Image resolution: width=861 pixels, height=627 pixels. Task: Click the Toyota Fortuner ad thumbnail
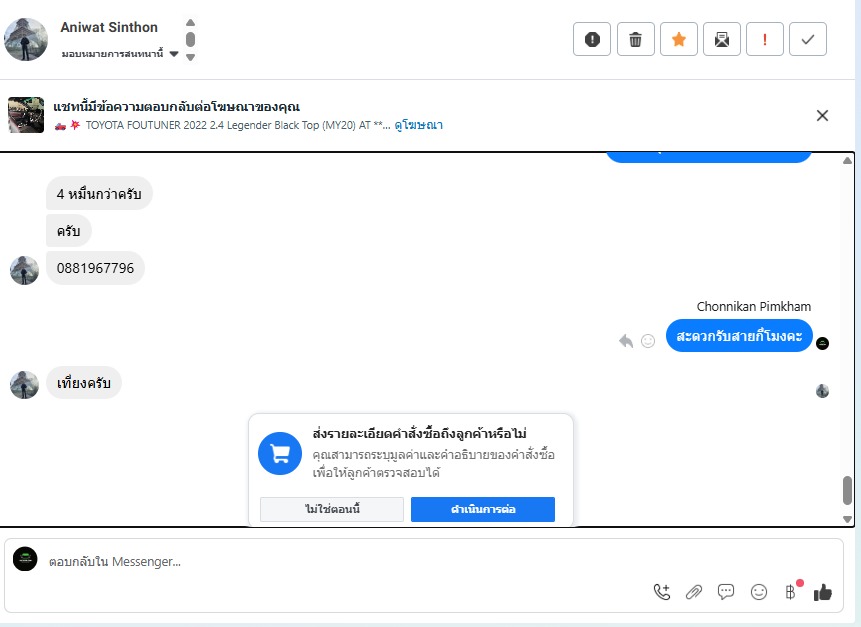[x=26, y=115]
